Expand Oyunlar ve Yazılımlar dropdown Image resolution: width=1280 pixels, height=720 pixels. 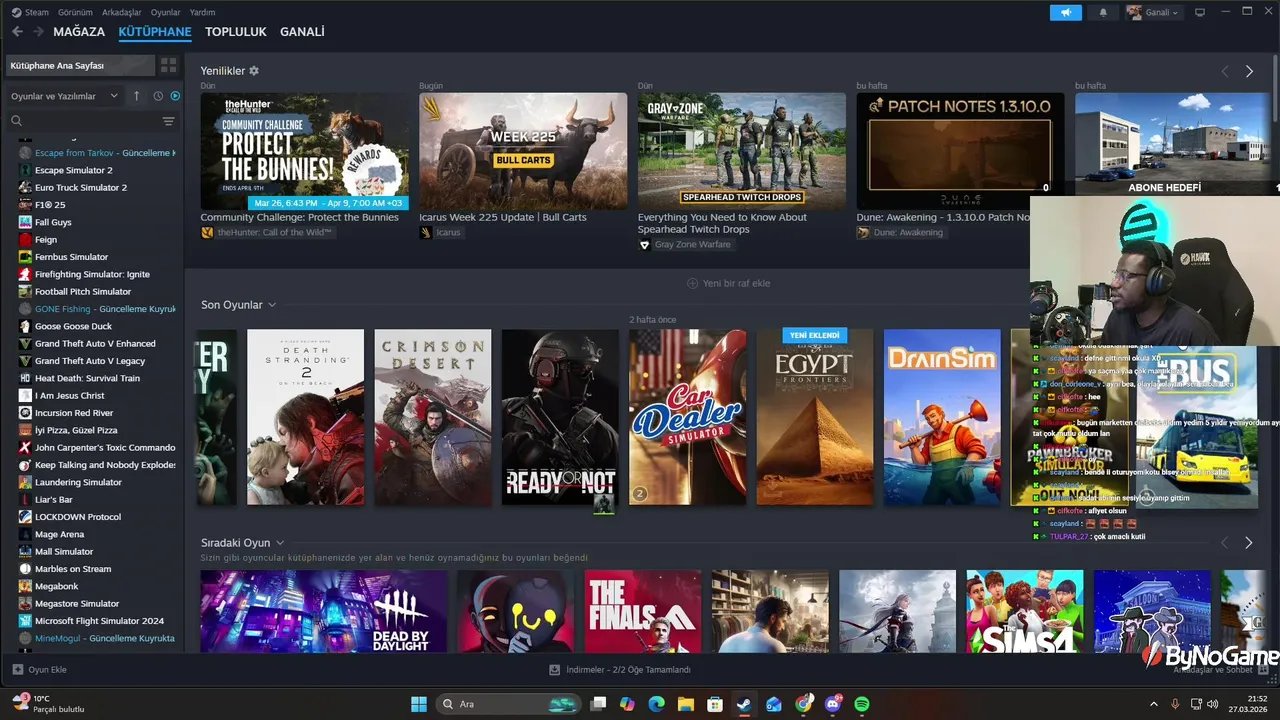[64, 96]
